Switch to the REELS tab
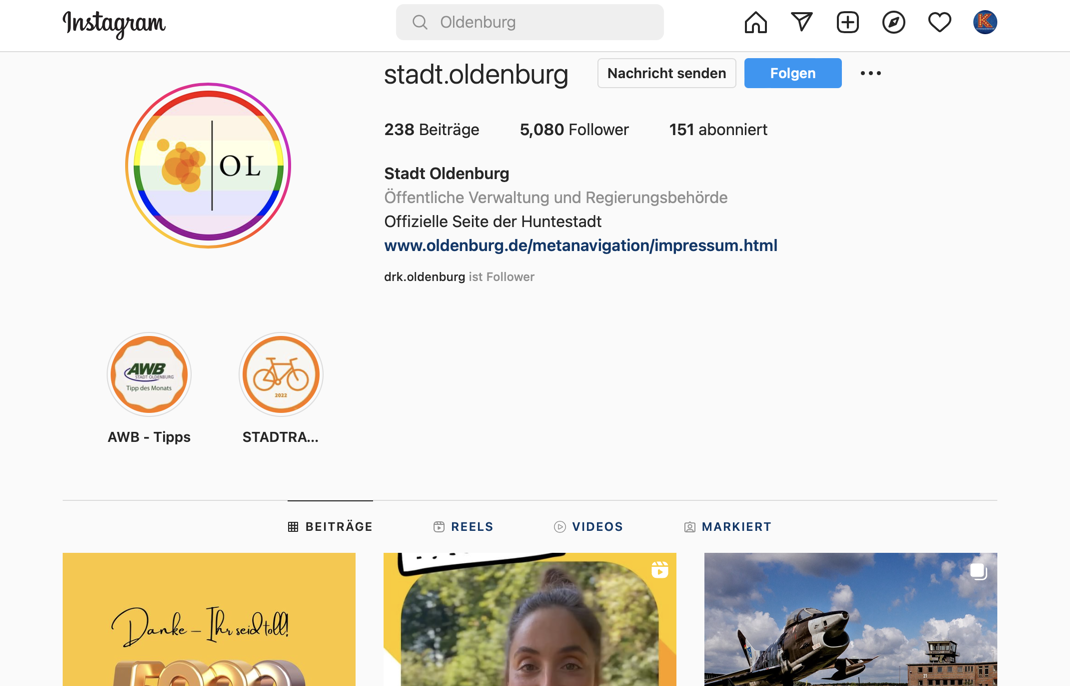The image size is (1070, 686). click(463, 527)
